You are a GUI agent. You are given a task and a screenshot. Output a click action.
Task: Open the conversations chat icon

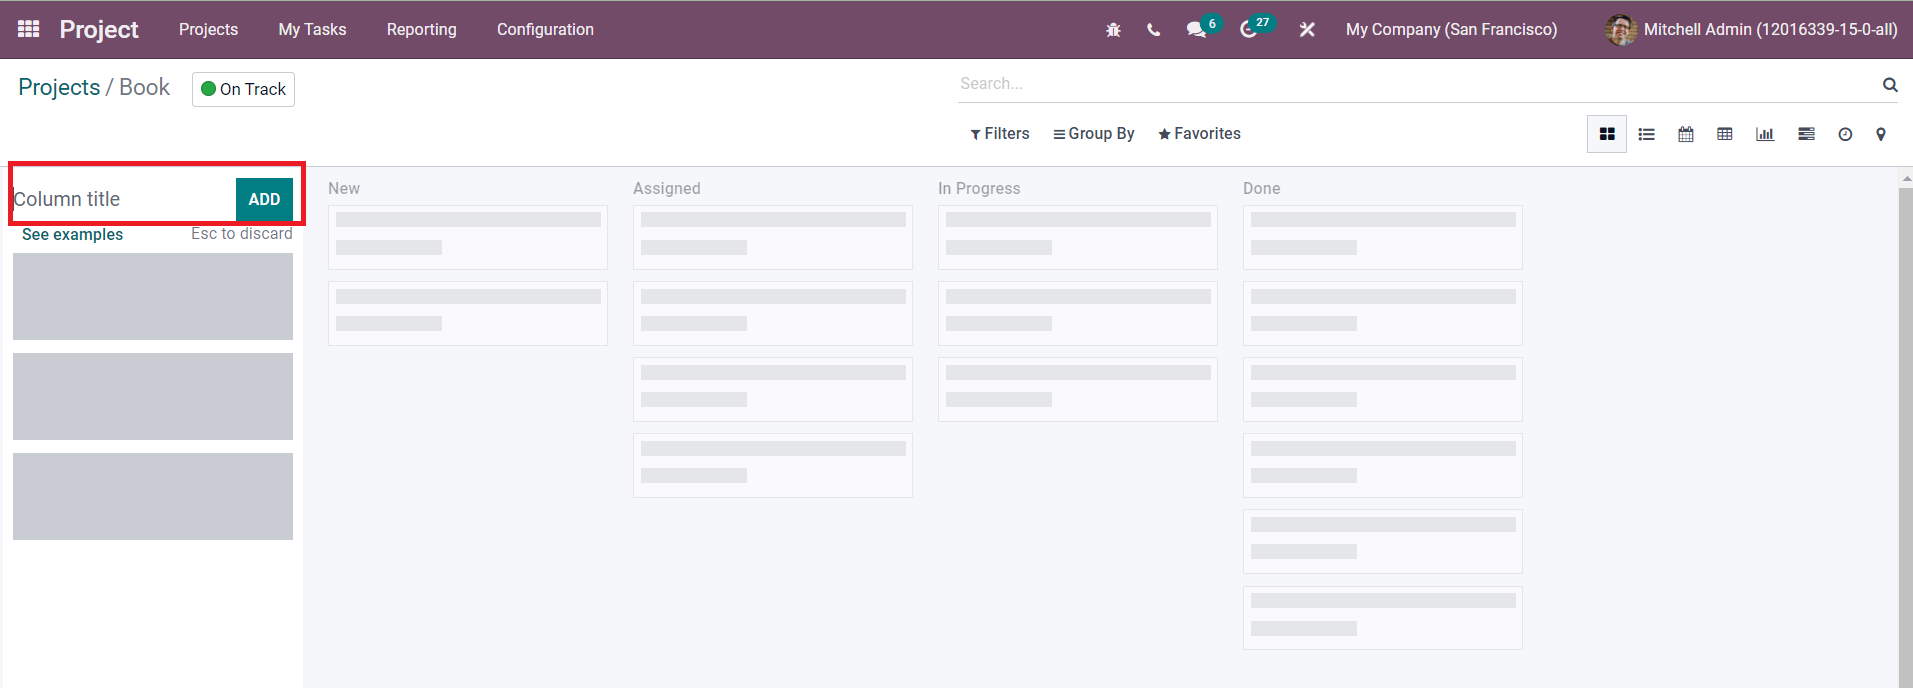point(1195,30)
